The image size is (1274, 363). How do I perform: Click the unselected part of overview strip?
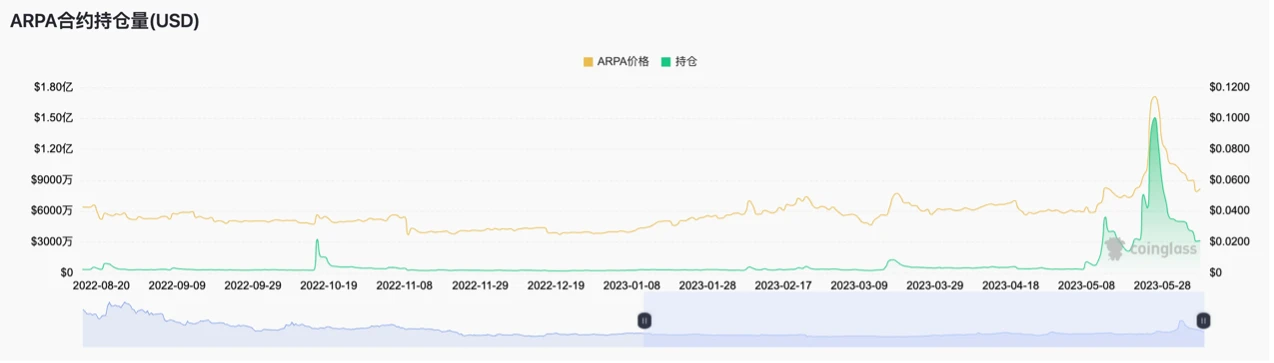pos(363,320)
